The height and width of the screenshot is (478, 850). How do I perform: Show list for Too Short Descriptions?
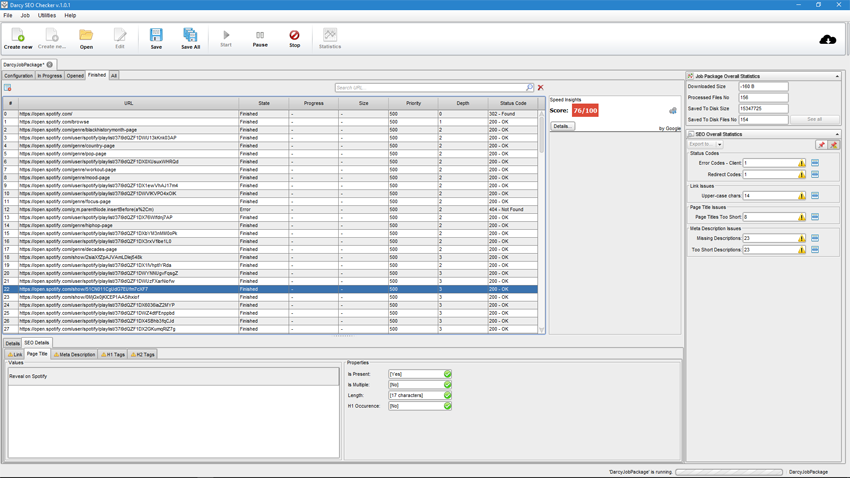click(815, 250)
